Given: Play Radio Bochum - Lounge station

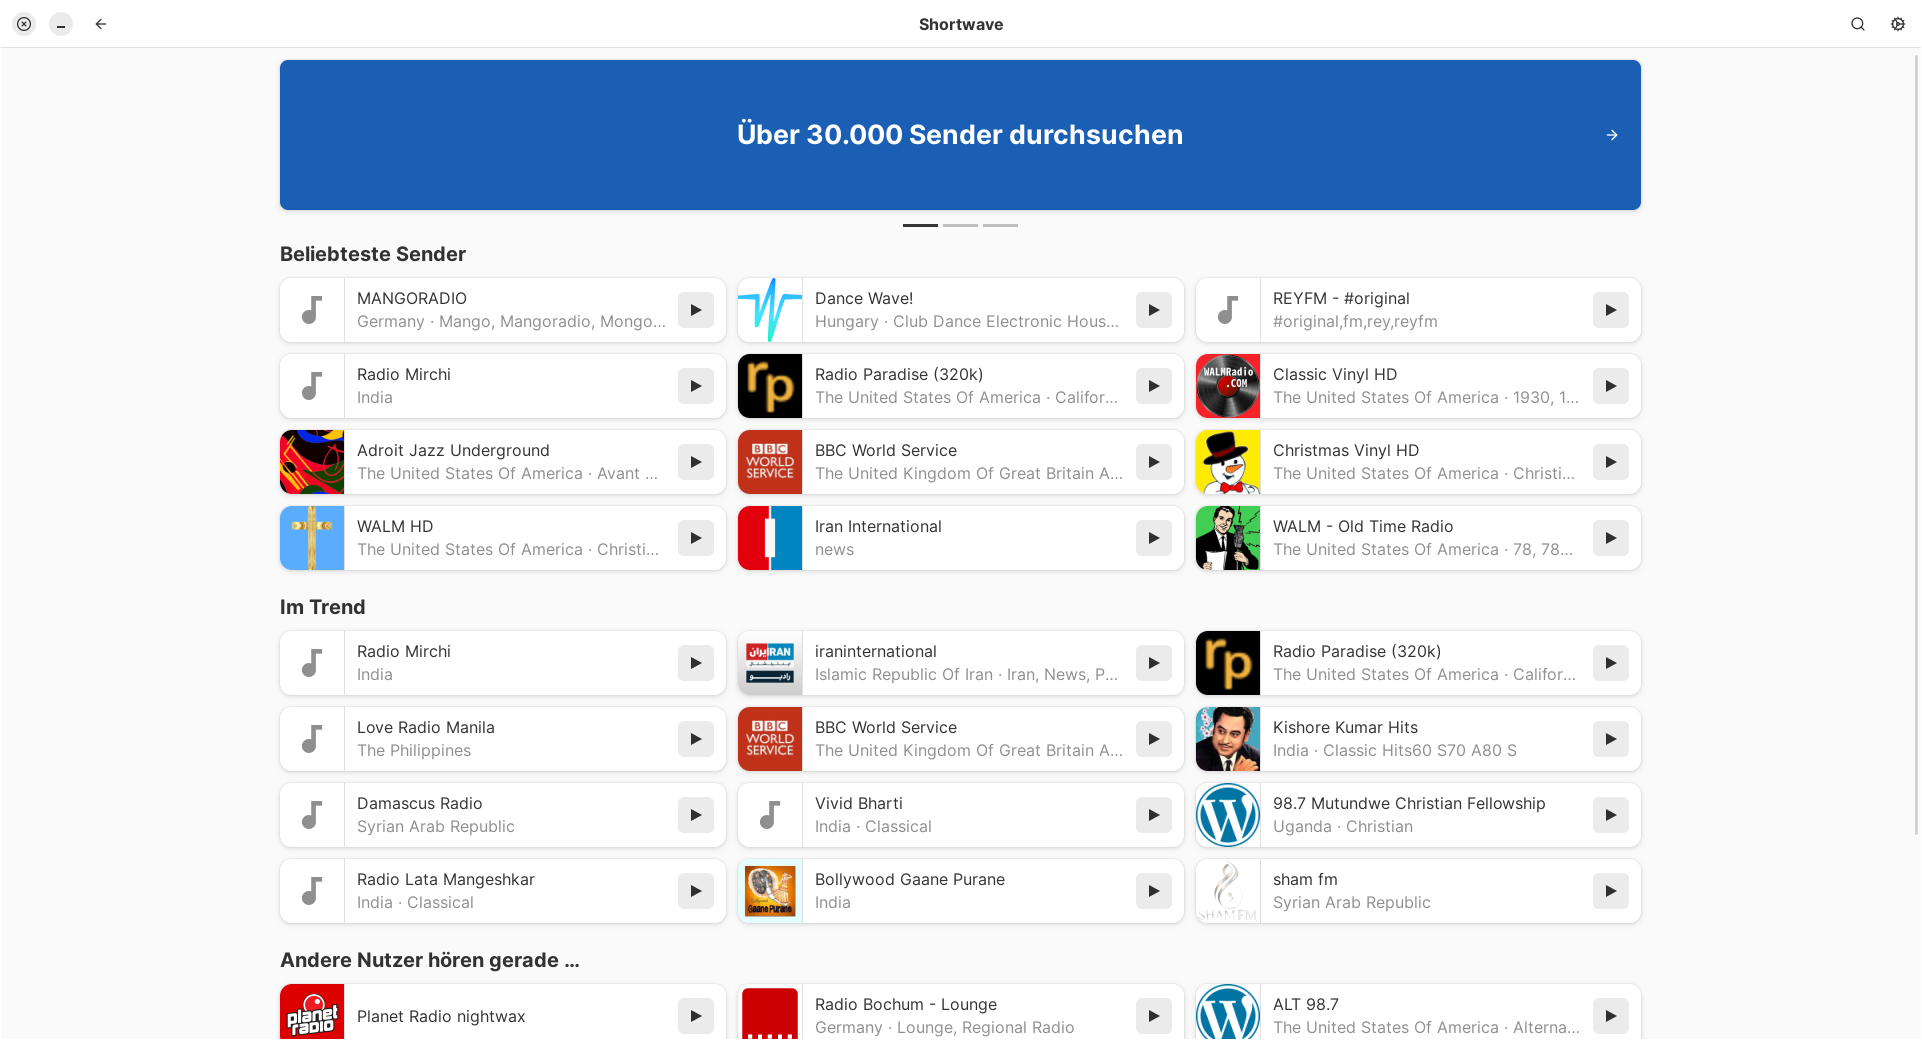Looking at the screenshot, I should (x=1154, y=1016).
